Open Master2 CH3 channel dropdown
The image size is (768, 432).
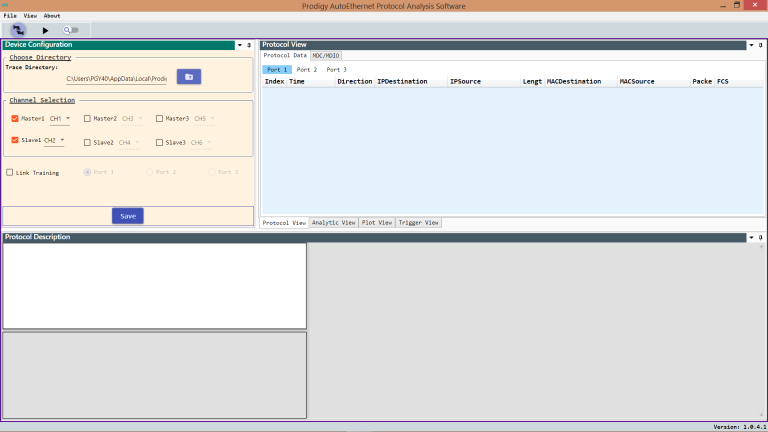(x=132, y=119)
